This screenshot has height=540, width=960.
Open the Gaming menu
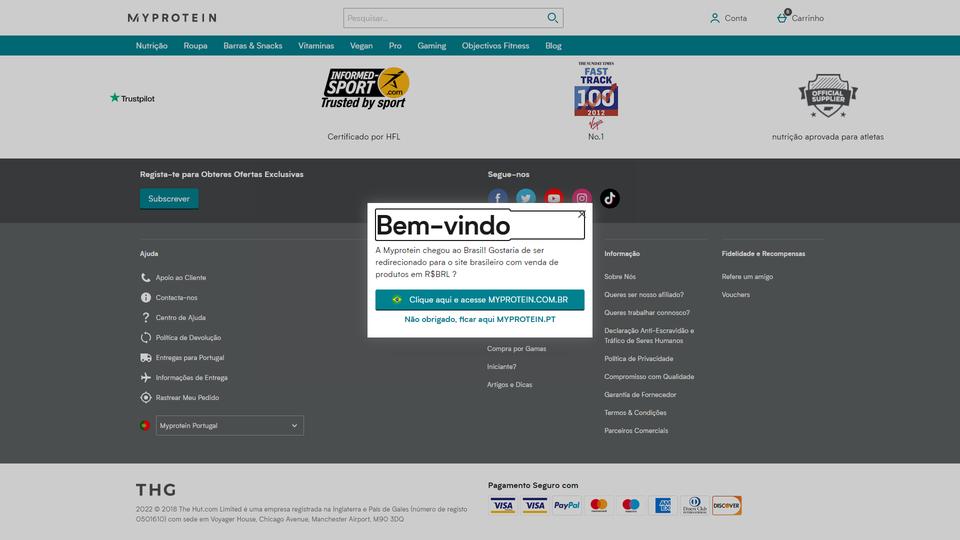(x=432, y=46)
